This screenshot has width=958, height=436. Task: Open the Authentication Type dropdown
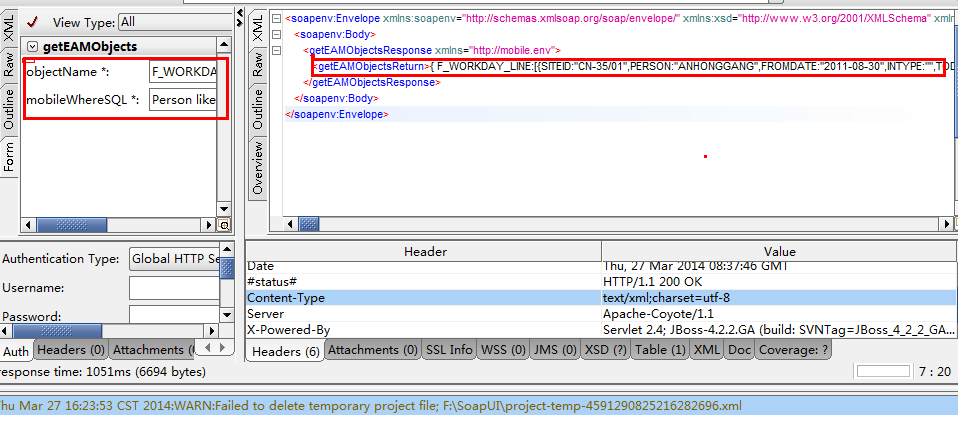pos(174,259)
